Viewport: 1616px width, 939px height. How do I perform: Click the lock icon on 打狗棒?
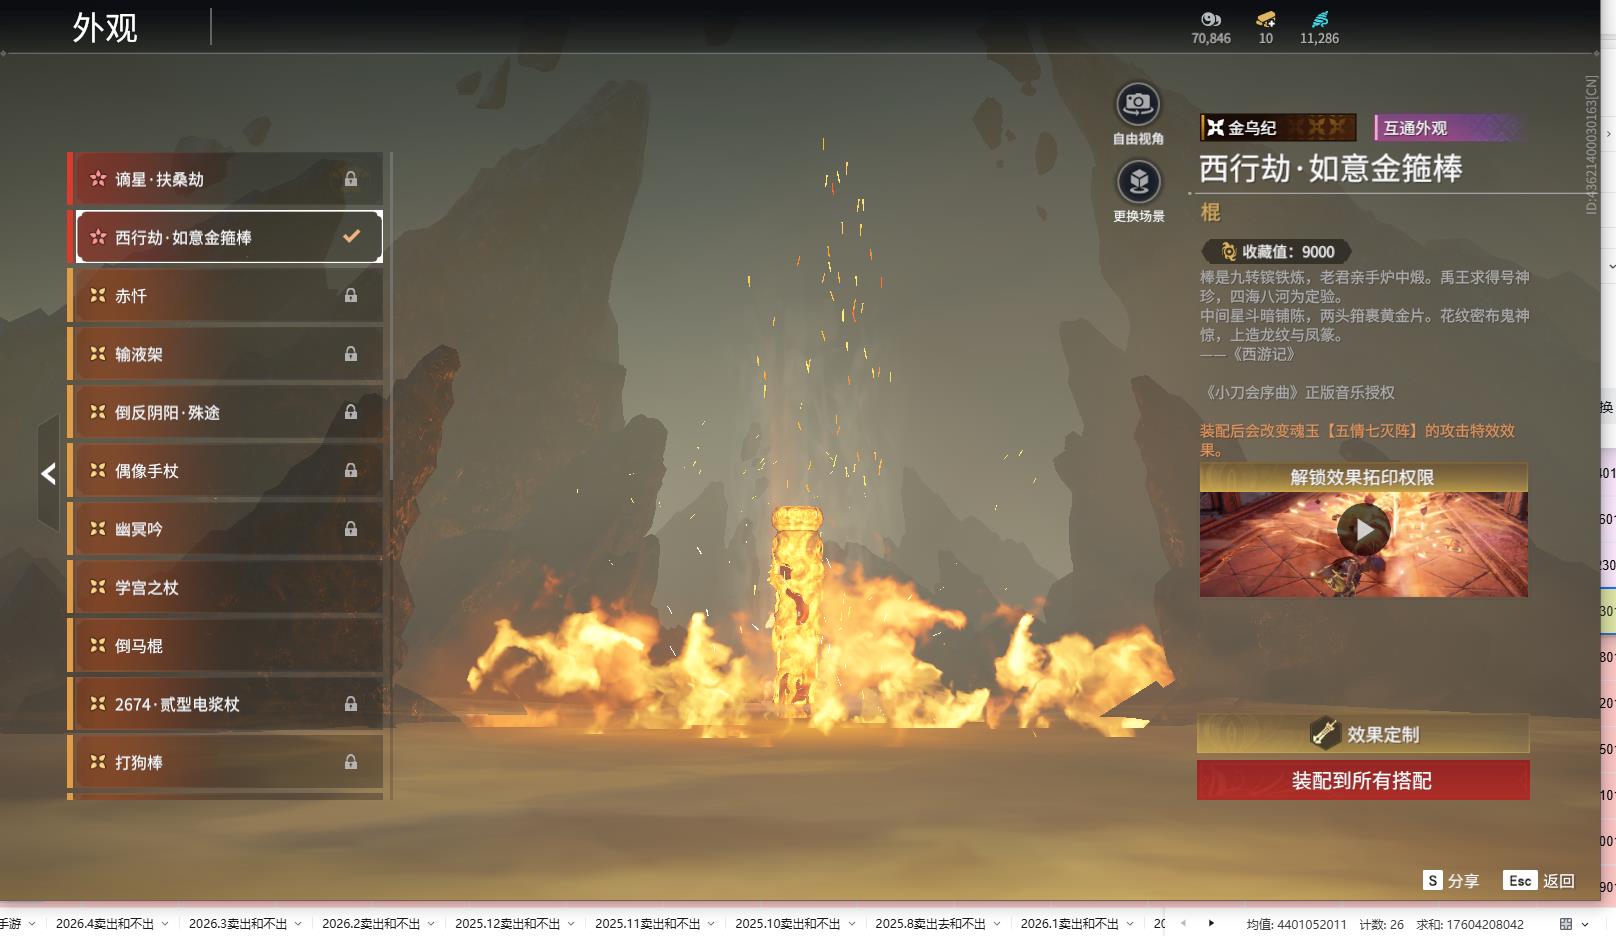tap(351, 762)
